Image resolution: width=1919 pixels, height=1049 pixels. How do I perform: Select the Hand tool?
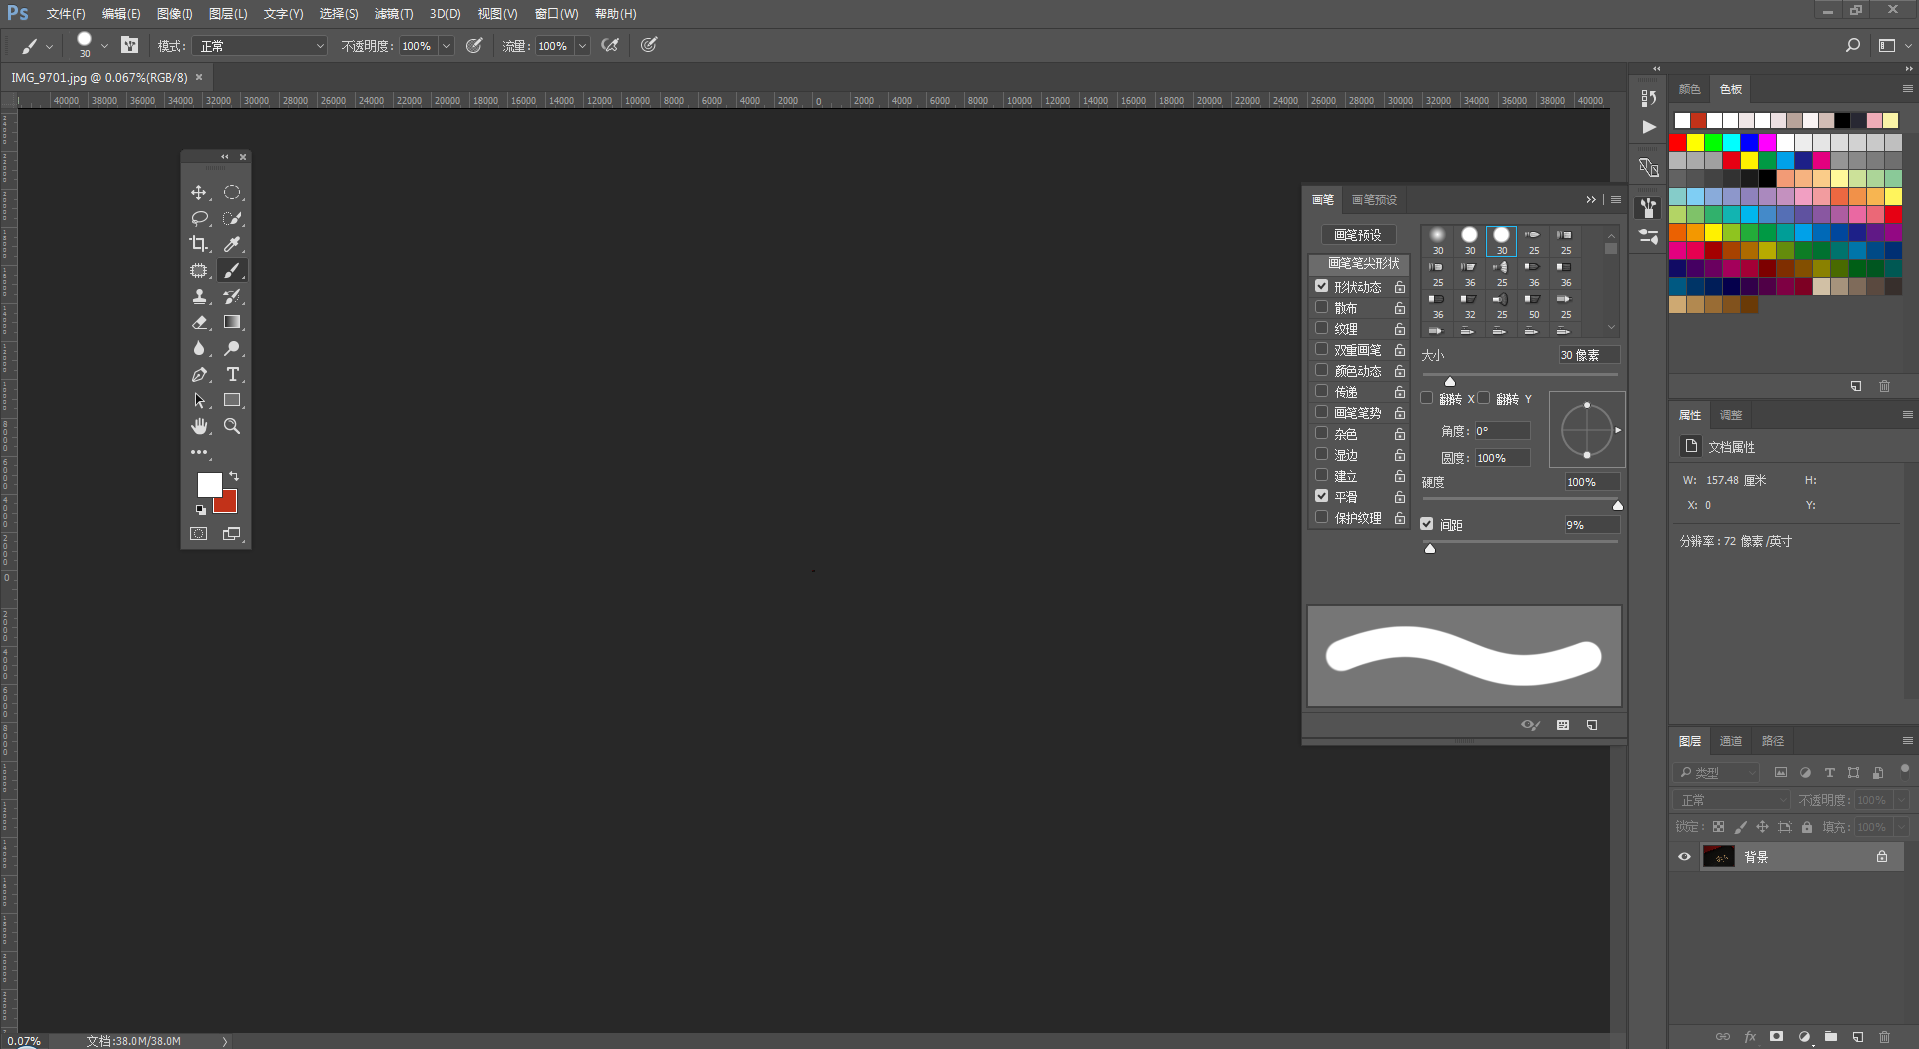coord(199,426)
